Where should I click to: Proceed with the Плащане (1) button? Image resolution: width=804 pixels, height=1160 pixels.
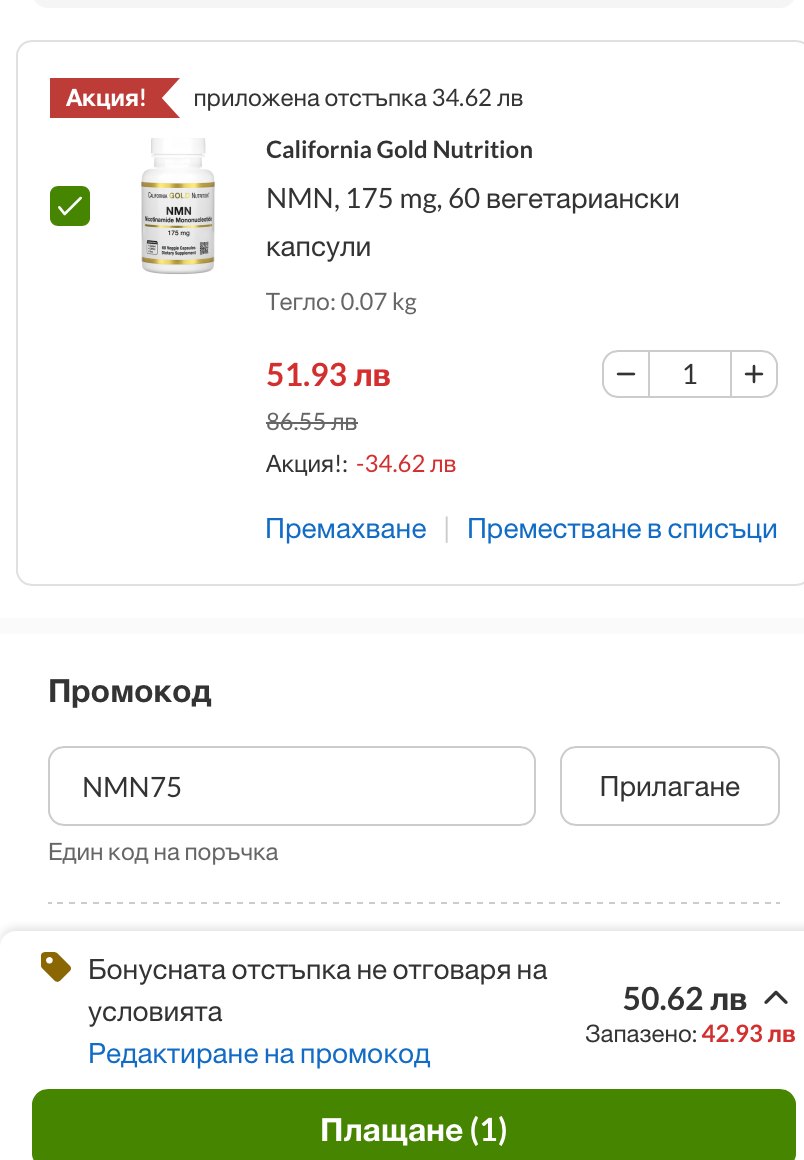click(414, 1130)
